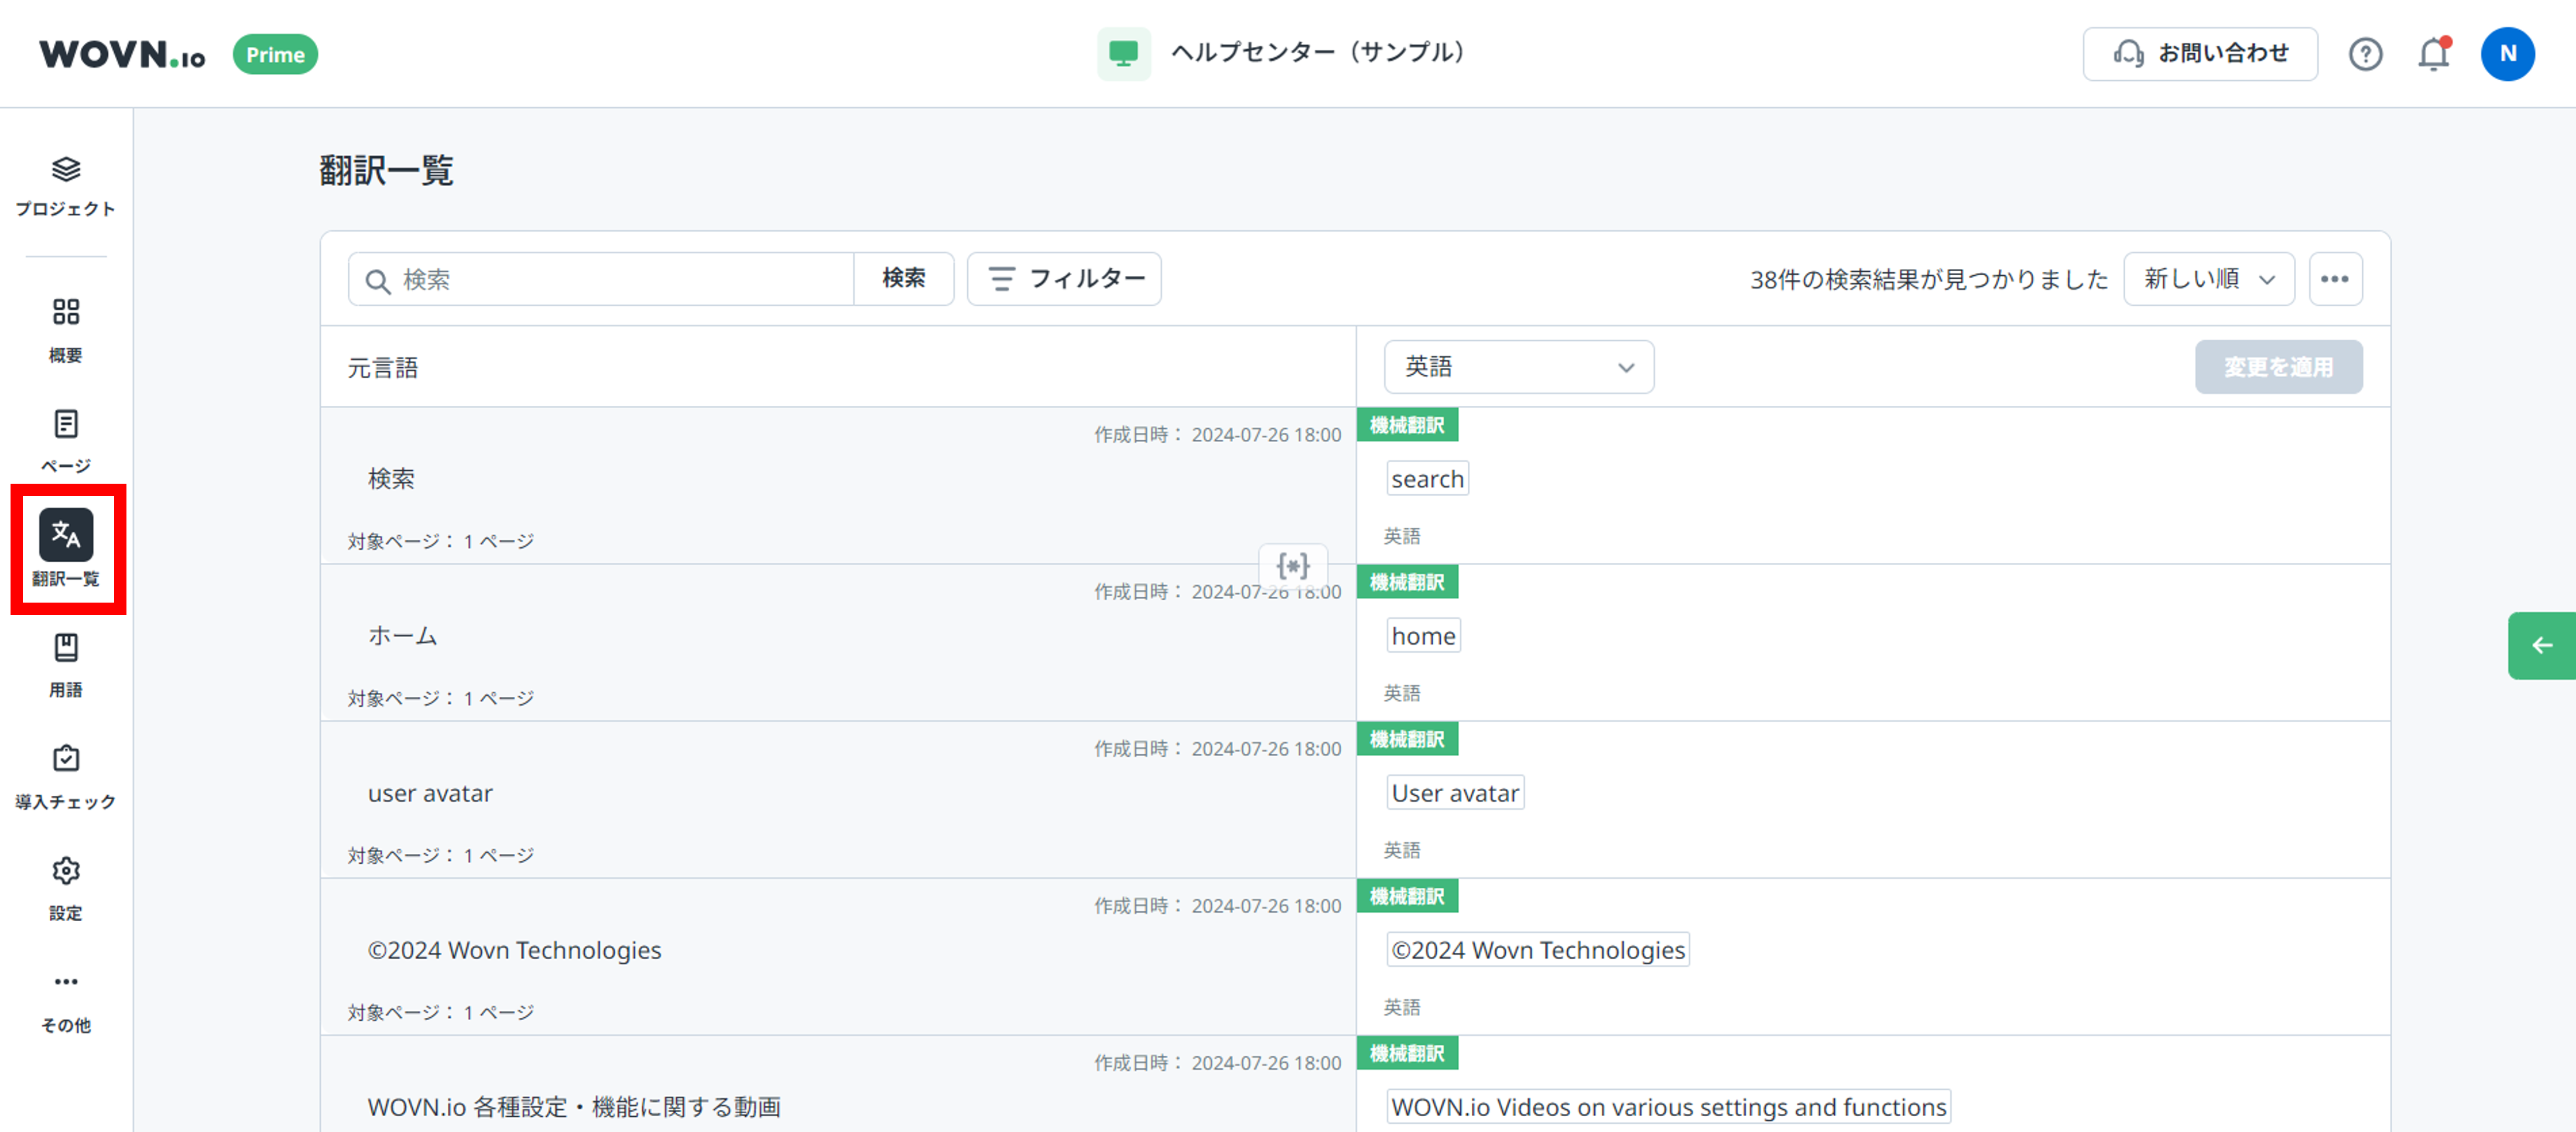
Task: Select the ヘルプセンター（サンプル） project name
Action: (1318, 53)
